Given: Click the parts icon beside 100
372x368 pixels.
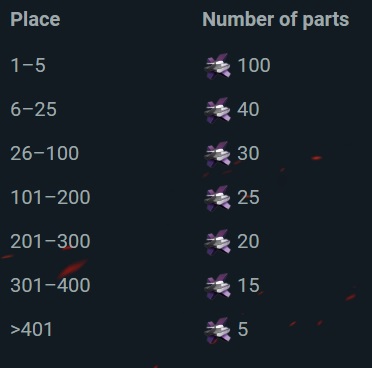Looking at the screenshot, I should coord(217,66).
